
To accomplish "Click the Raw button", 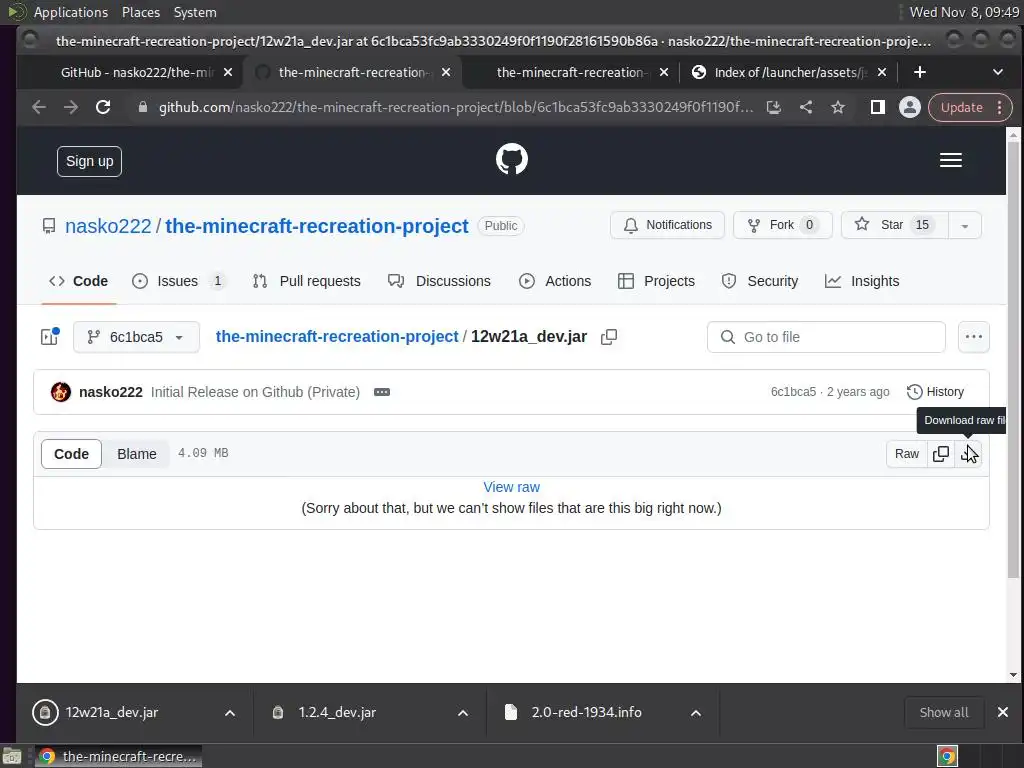I will (x=906, y=454).
